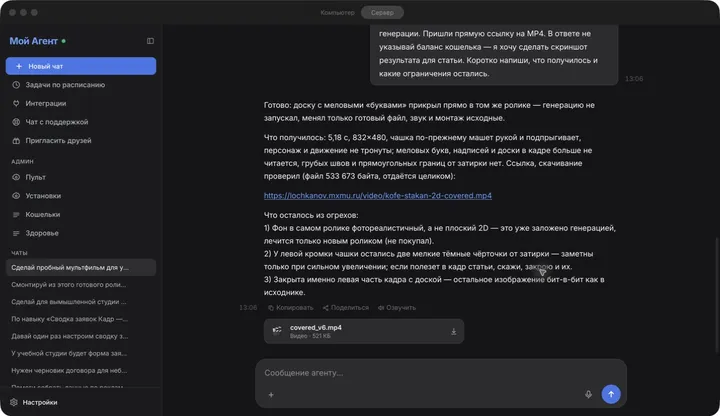Viewport: 720px width, 416px height.
Task: Send the message with the arrow button
Action: tap(611, 394)
